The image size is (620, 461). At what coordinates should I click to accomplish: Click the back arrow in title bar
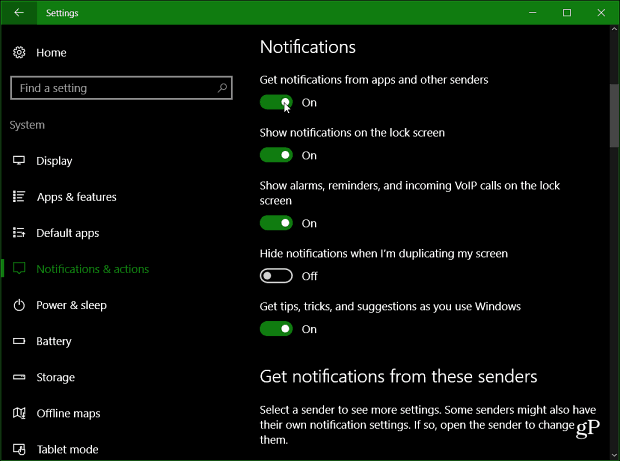19,13
